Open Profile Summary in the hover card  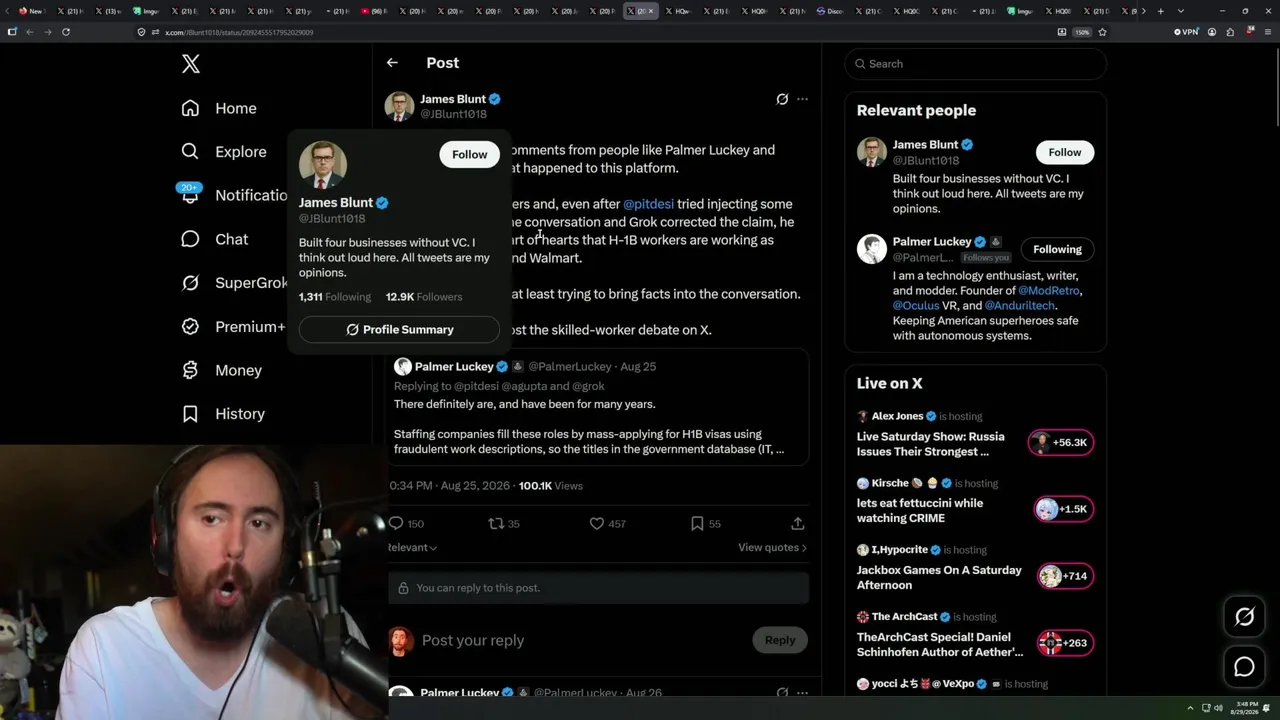[399, 329]
